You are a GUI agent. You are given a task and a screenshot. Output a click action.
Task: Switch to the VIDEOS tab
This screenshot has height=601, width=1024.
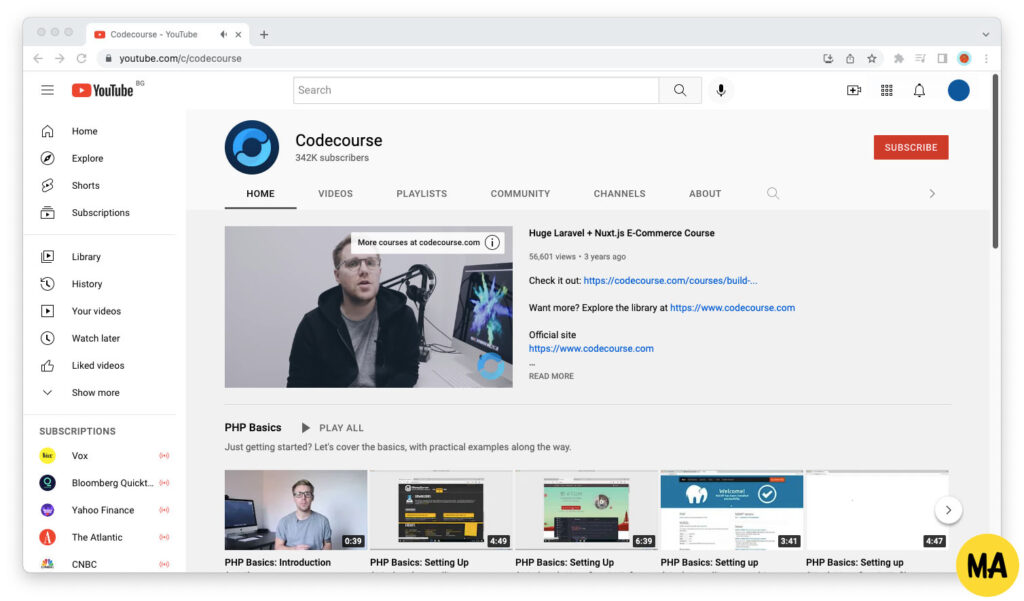[x=336, y=194]
